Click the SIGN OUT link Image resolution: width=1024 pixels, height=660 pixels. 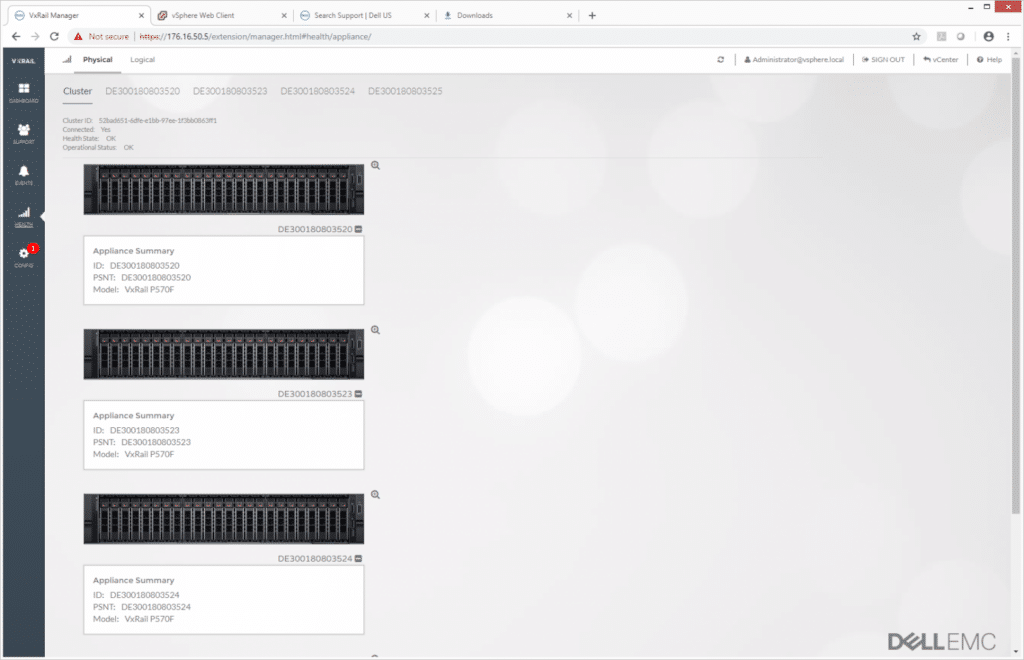pyautogui.click(x=883, y=59)
